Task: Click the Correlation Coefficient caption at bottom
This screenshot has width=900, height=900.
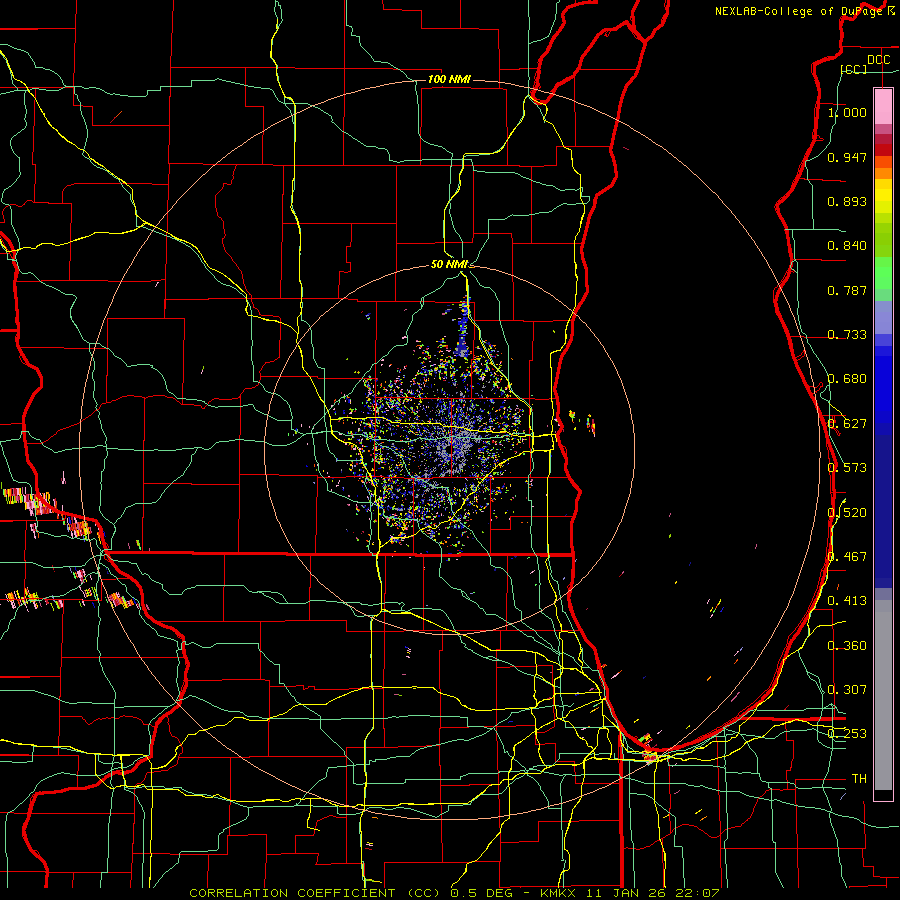Action: [x=454, y=893]
